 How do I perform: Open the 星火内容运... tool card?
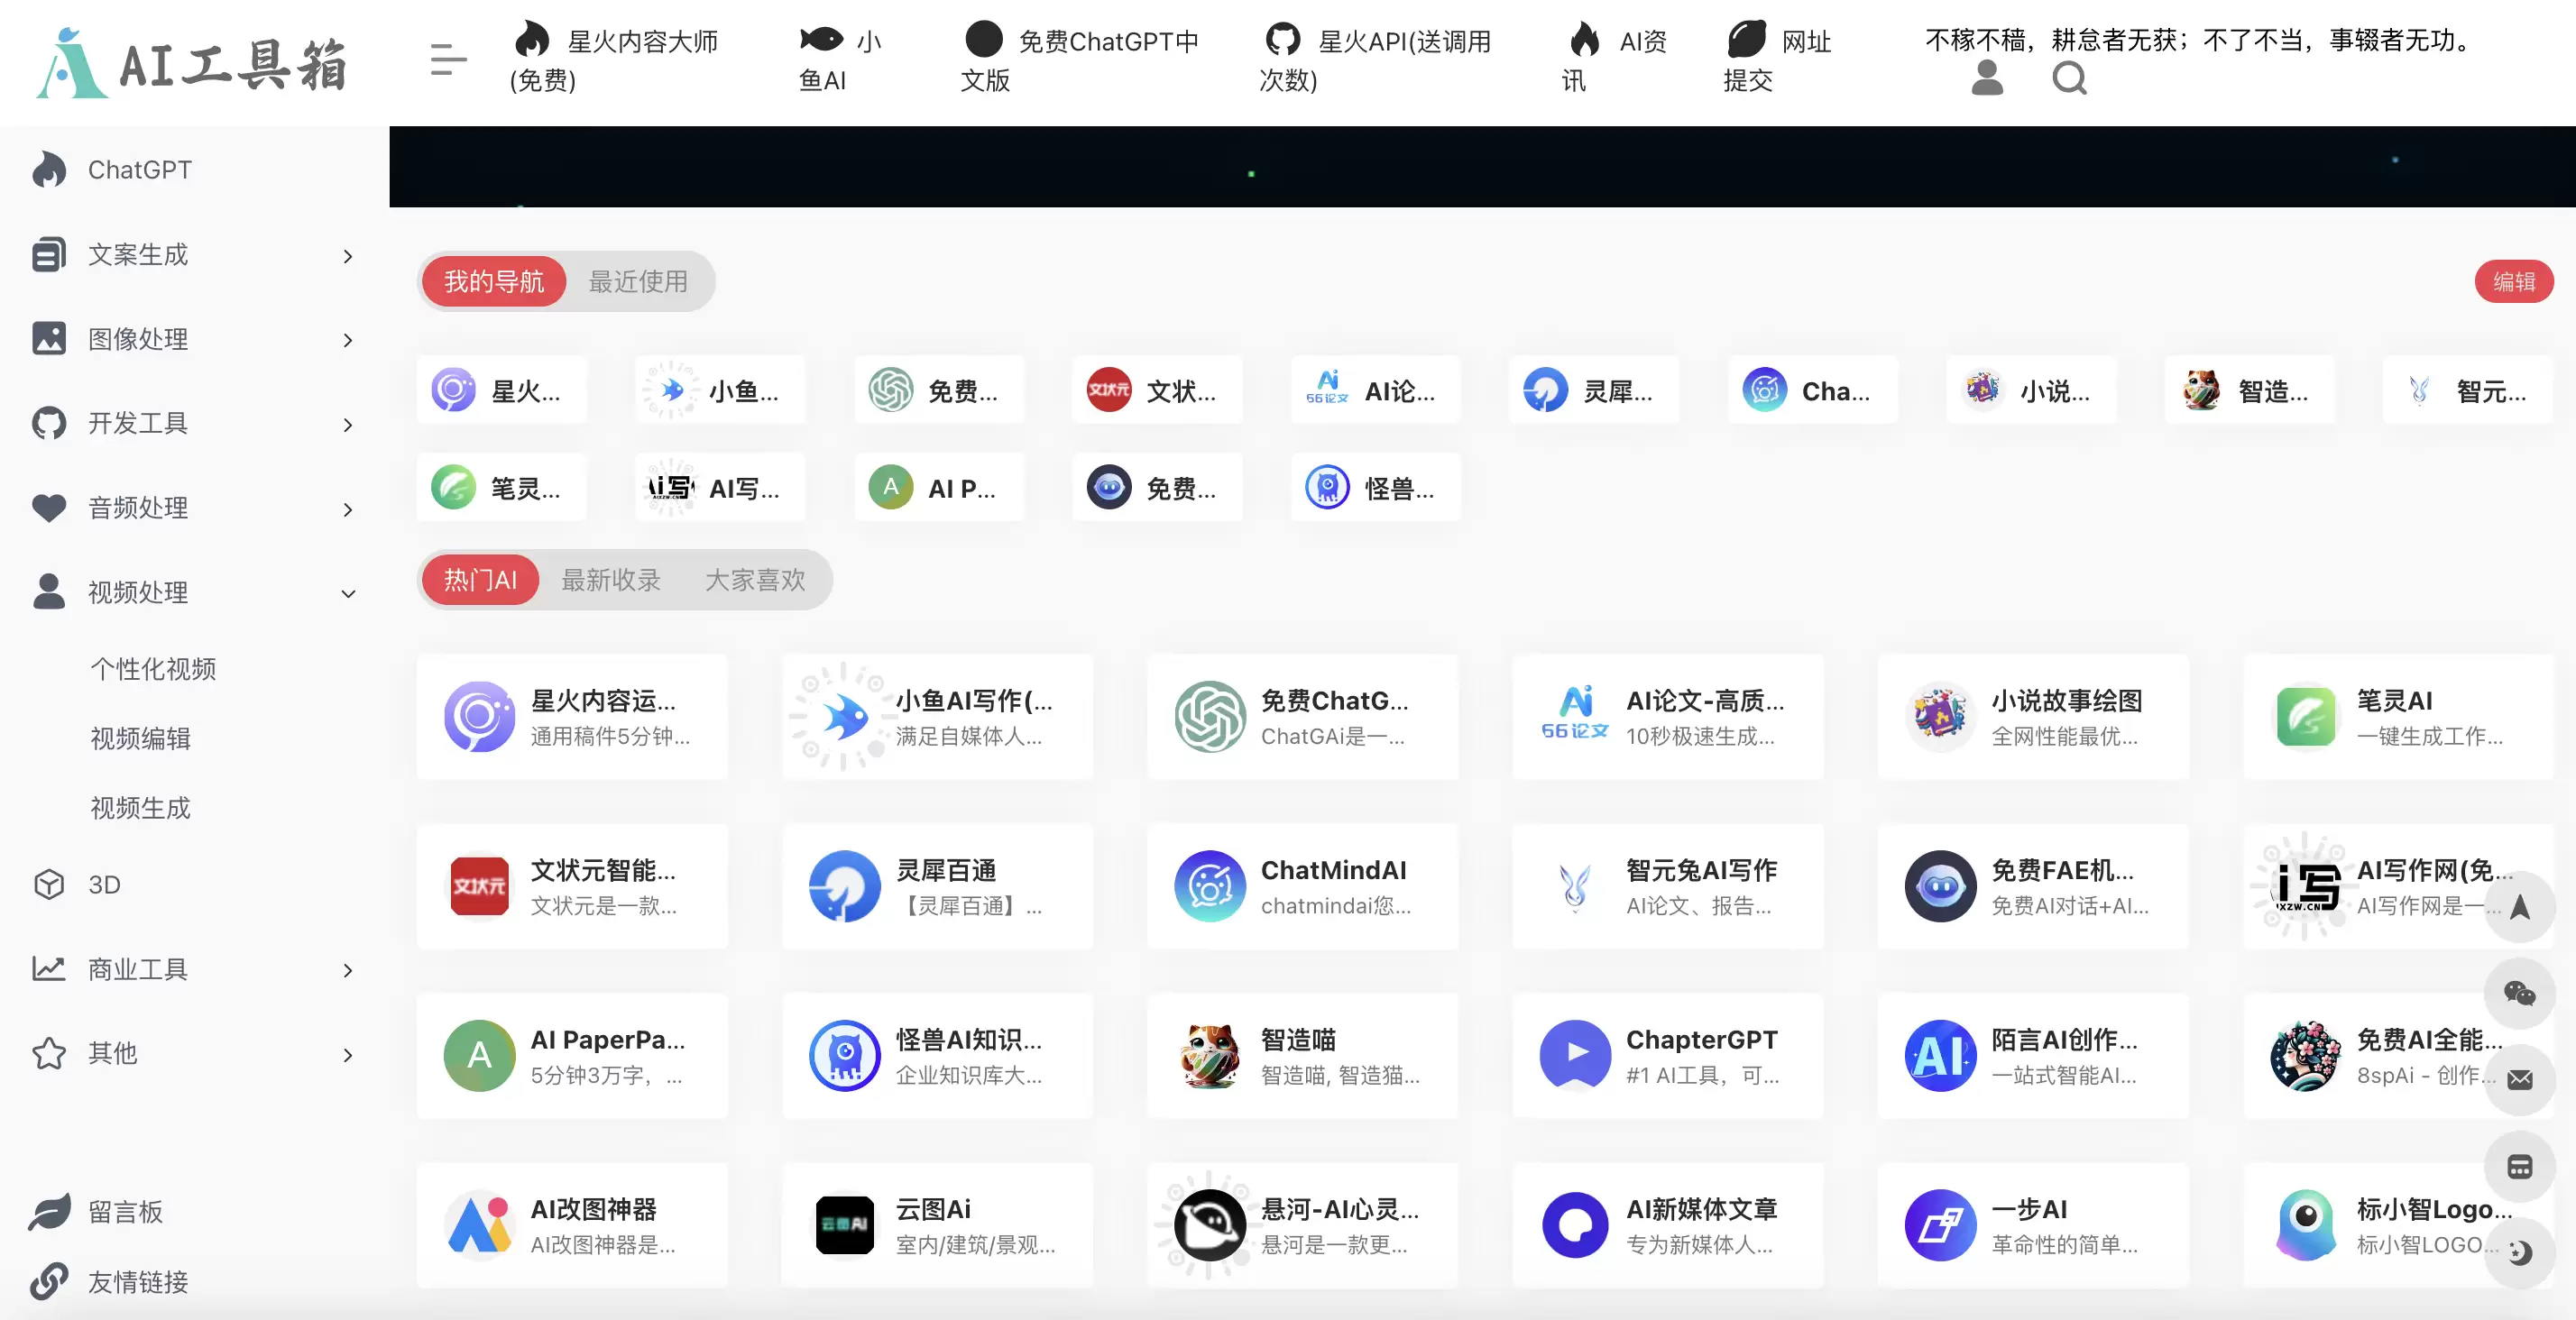click(x=572, y=717)
